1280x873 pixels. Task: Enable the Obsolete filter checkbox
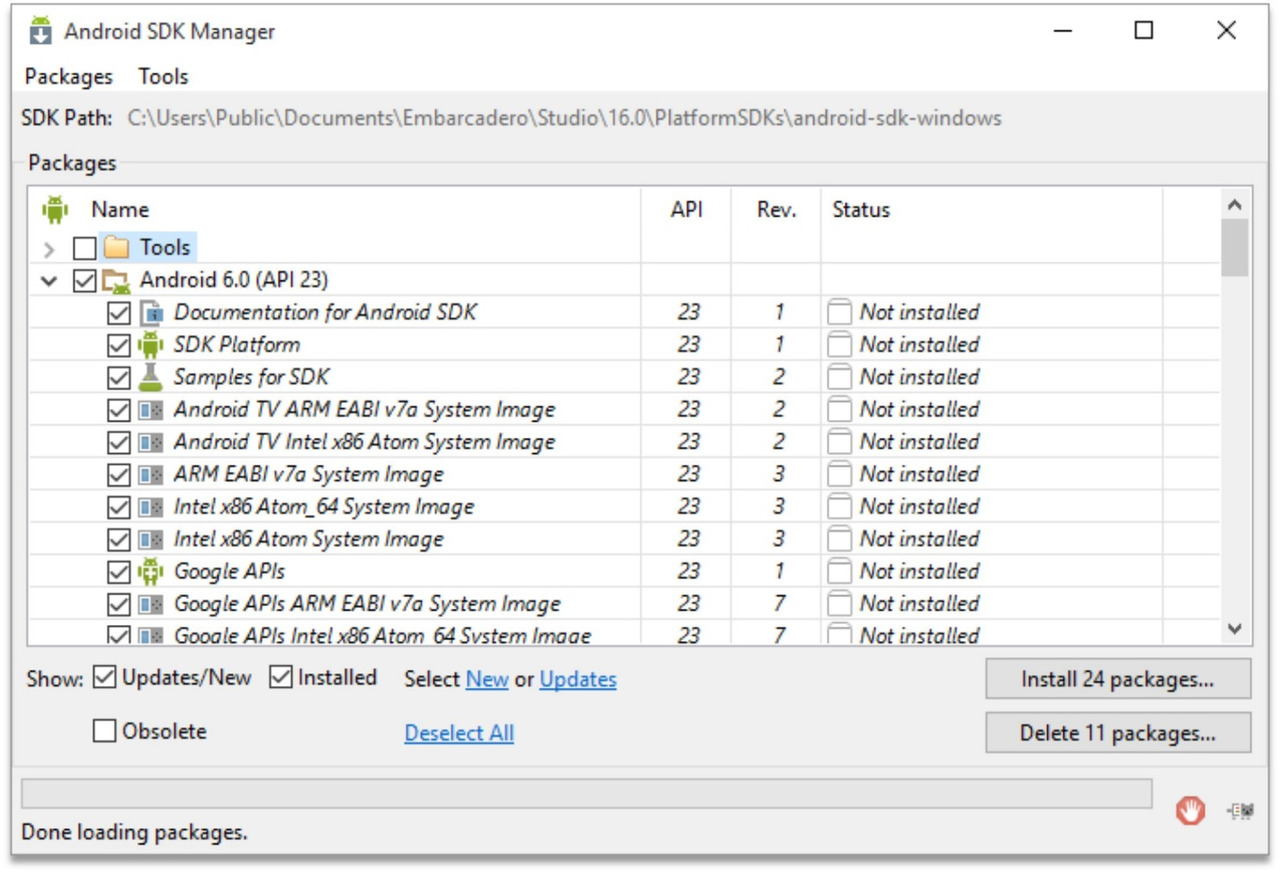(104, 731)
